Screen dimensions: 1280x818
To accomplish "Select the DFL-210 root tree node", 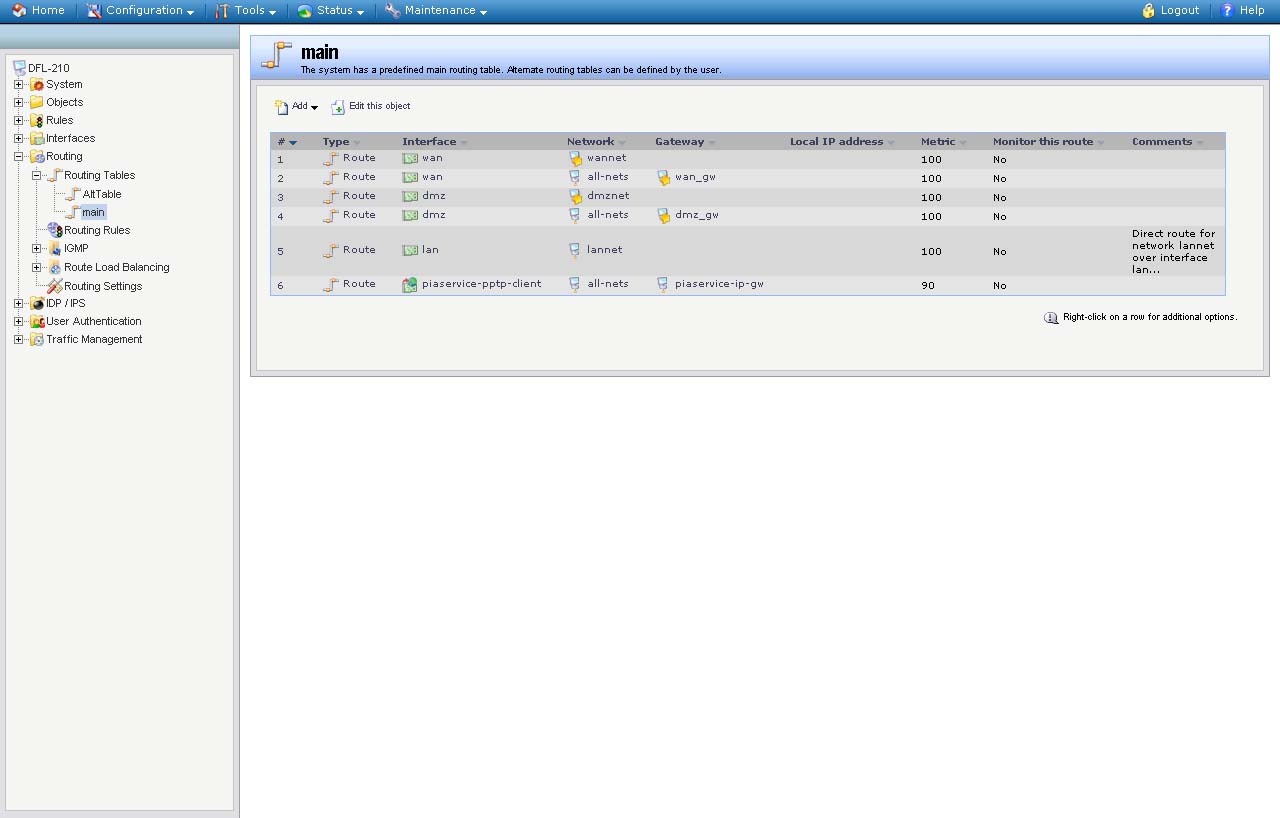I will point(48,68).
